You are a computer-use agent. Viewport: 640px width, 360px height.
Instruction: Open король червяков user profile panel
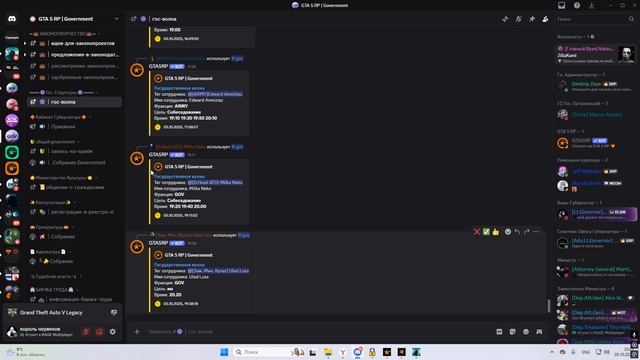[44, 331]
